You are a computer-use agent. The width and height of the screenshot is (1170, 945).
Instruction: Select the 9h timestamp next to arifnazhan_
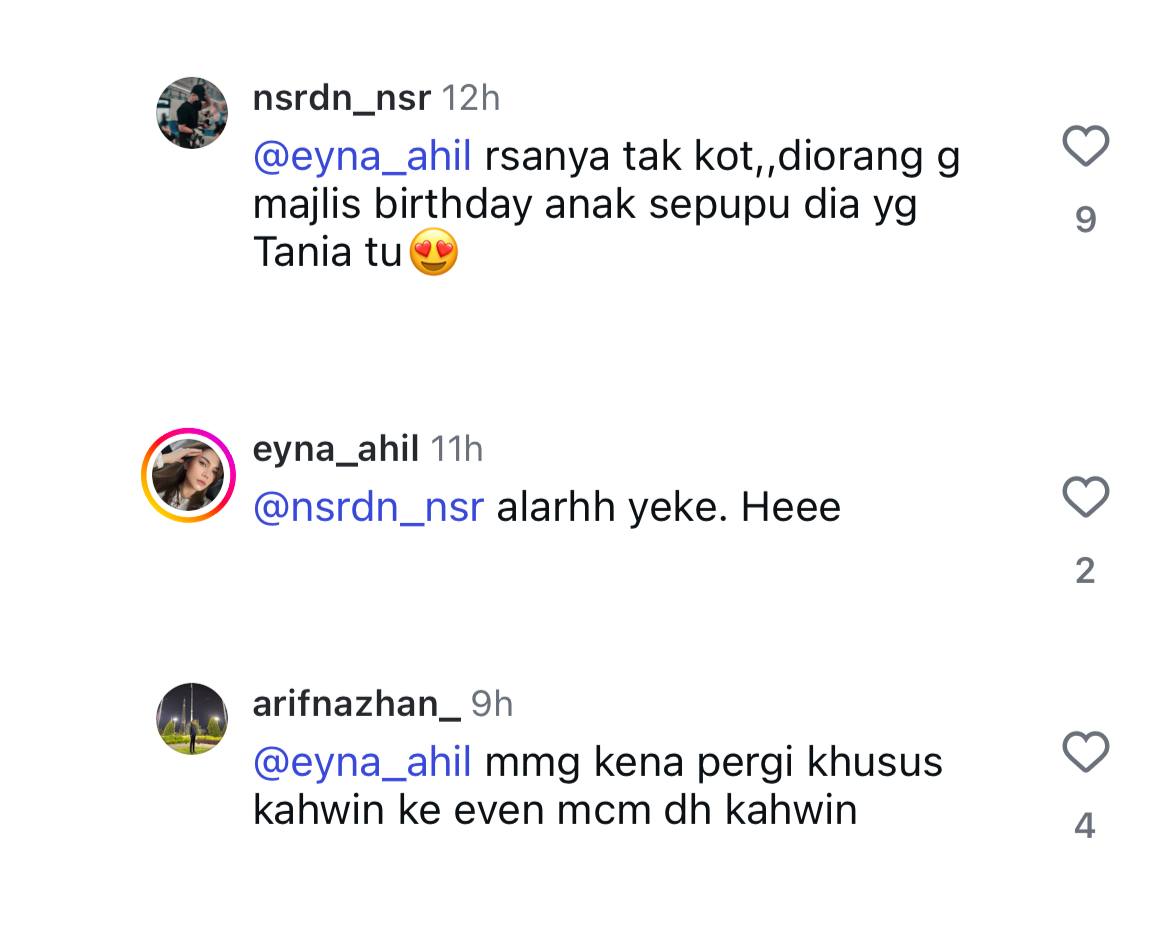point(492,705)
